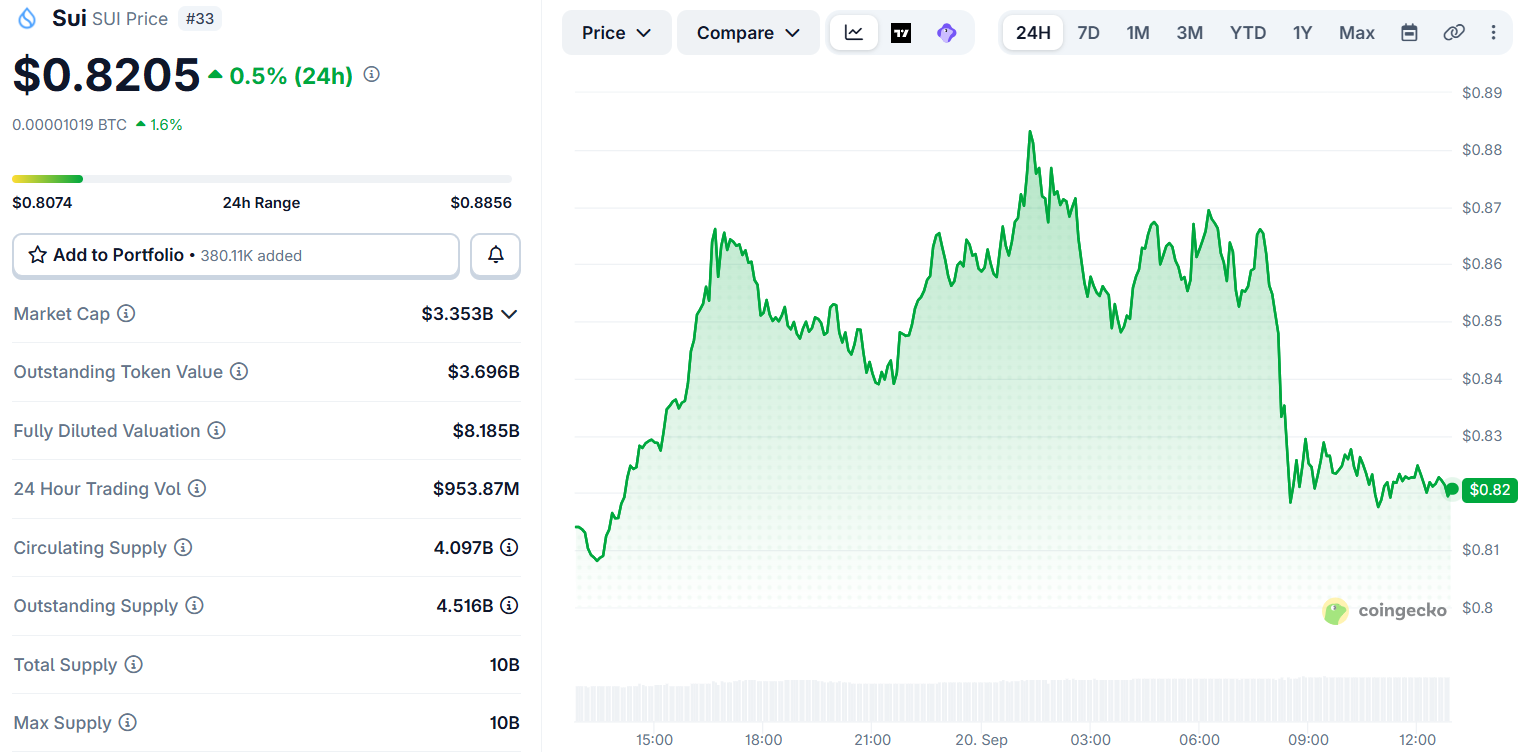Click the $0.82 current price marker
This screenshot has width=1532, height=752.
click(x=1490, y=490)
